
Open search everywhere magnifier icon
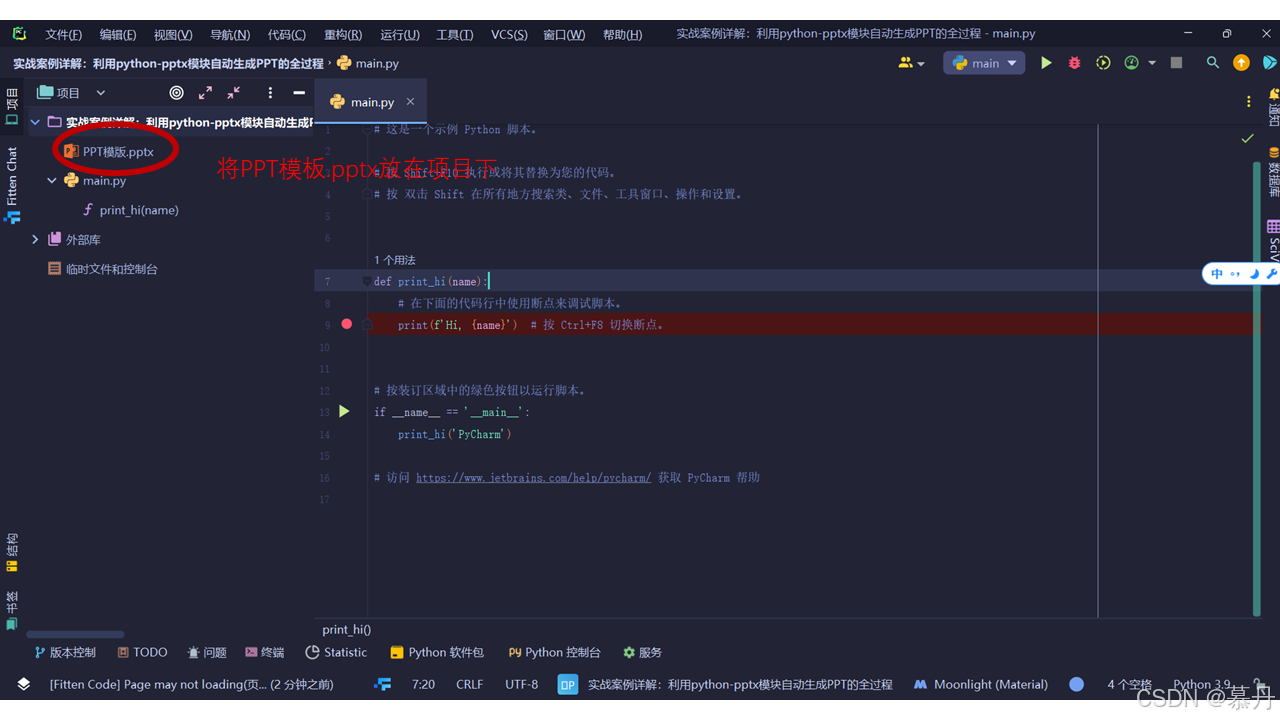coord(1213,63)
